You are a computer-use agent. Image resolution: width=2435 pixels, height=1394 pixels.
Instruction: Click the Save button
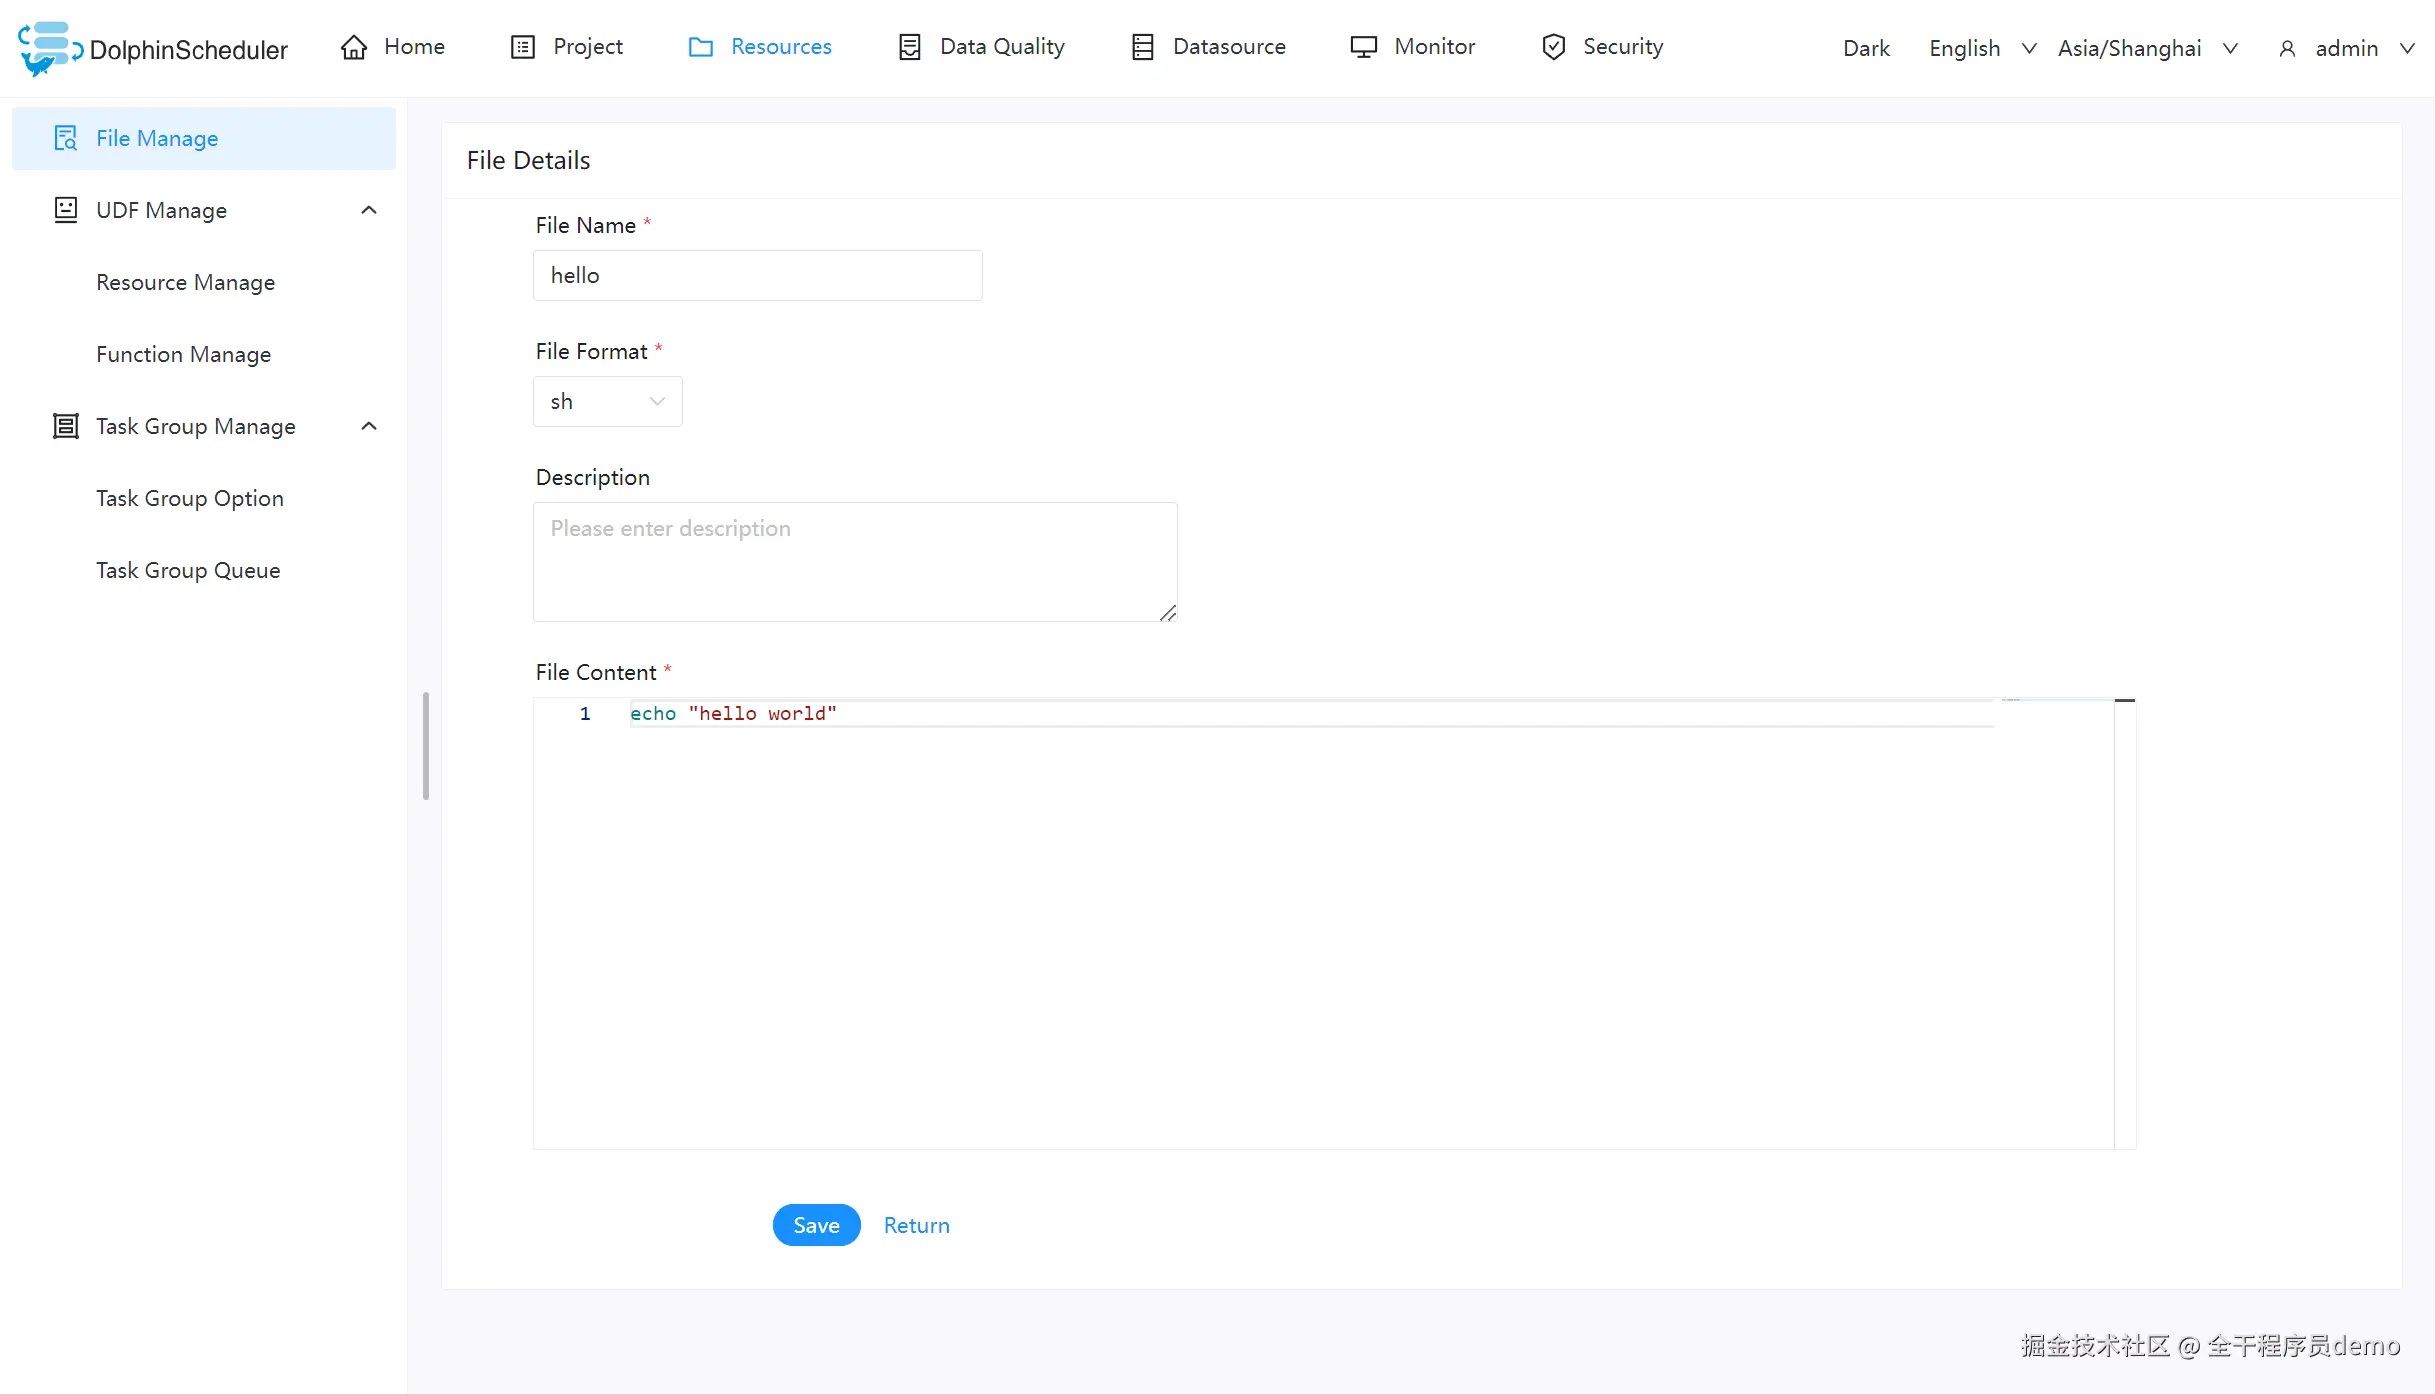816,1225
